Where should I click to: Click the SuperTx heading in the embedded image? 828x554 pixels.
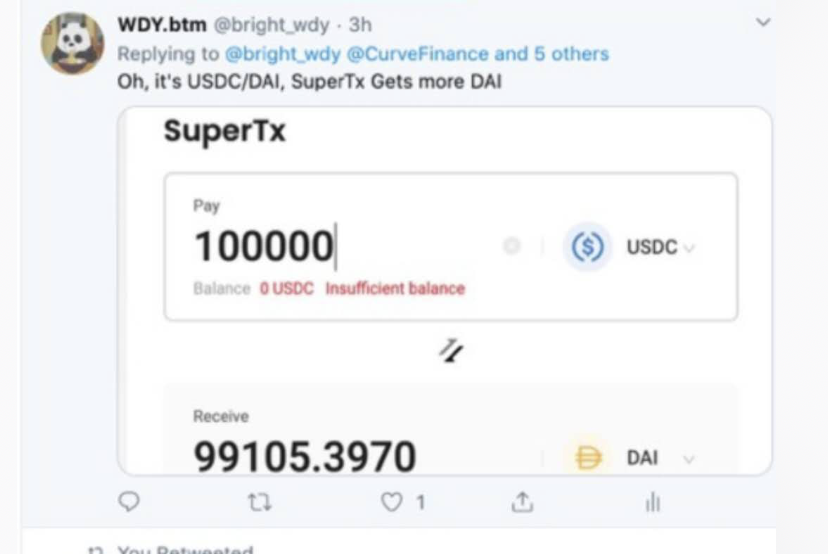pyautogui.click(x=224, y=131)
